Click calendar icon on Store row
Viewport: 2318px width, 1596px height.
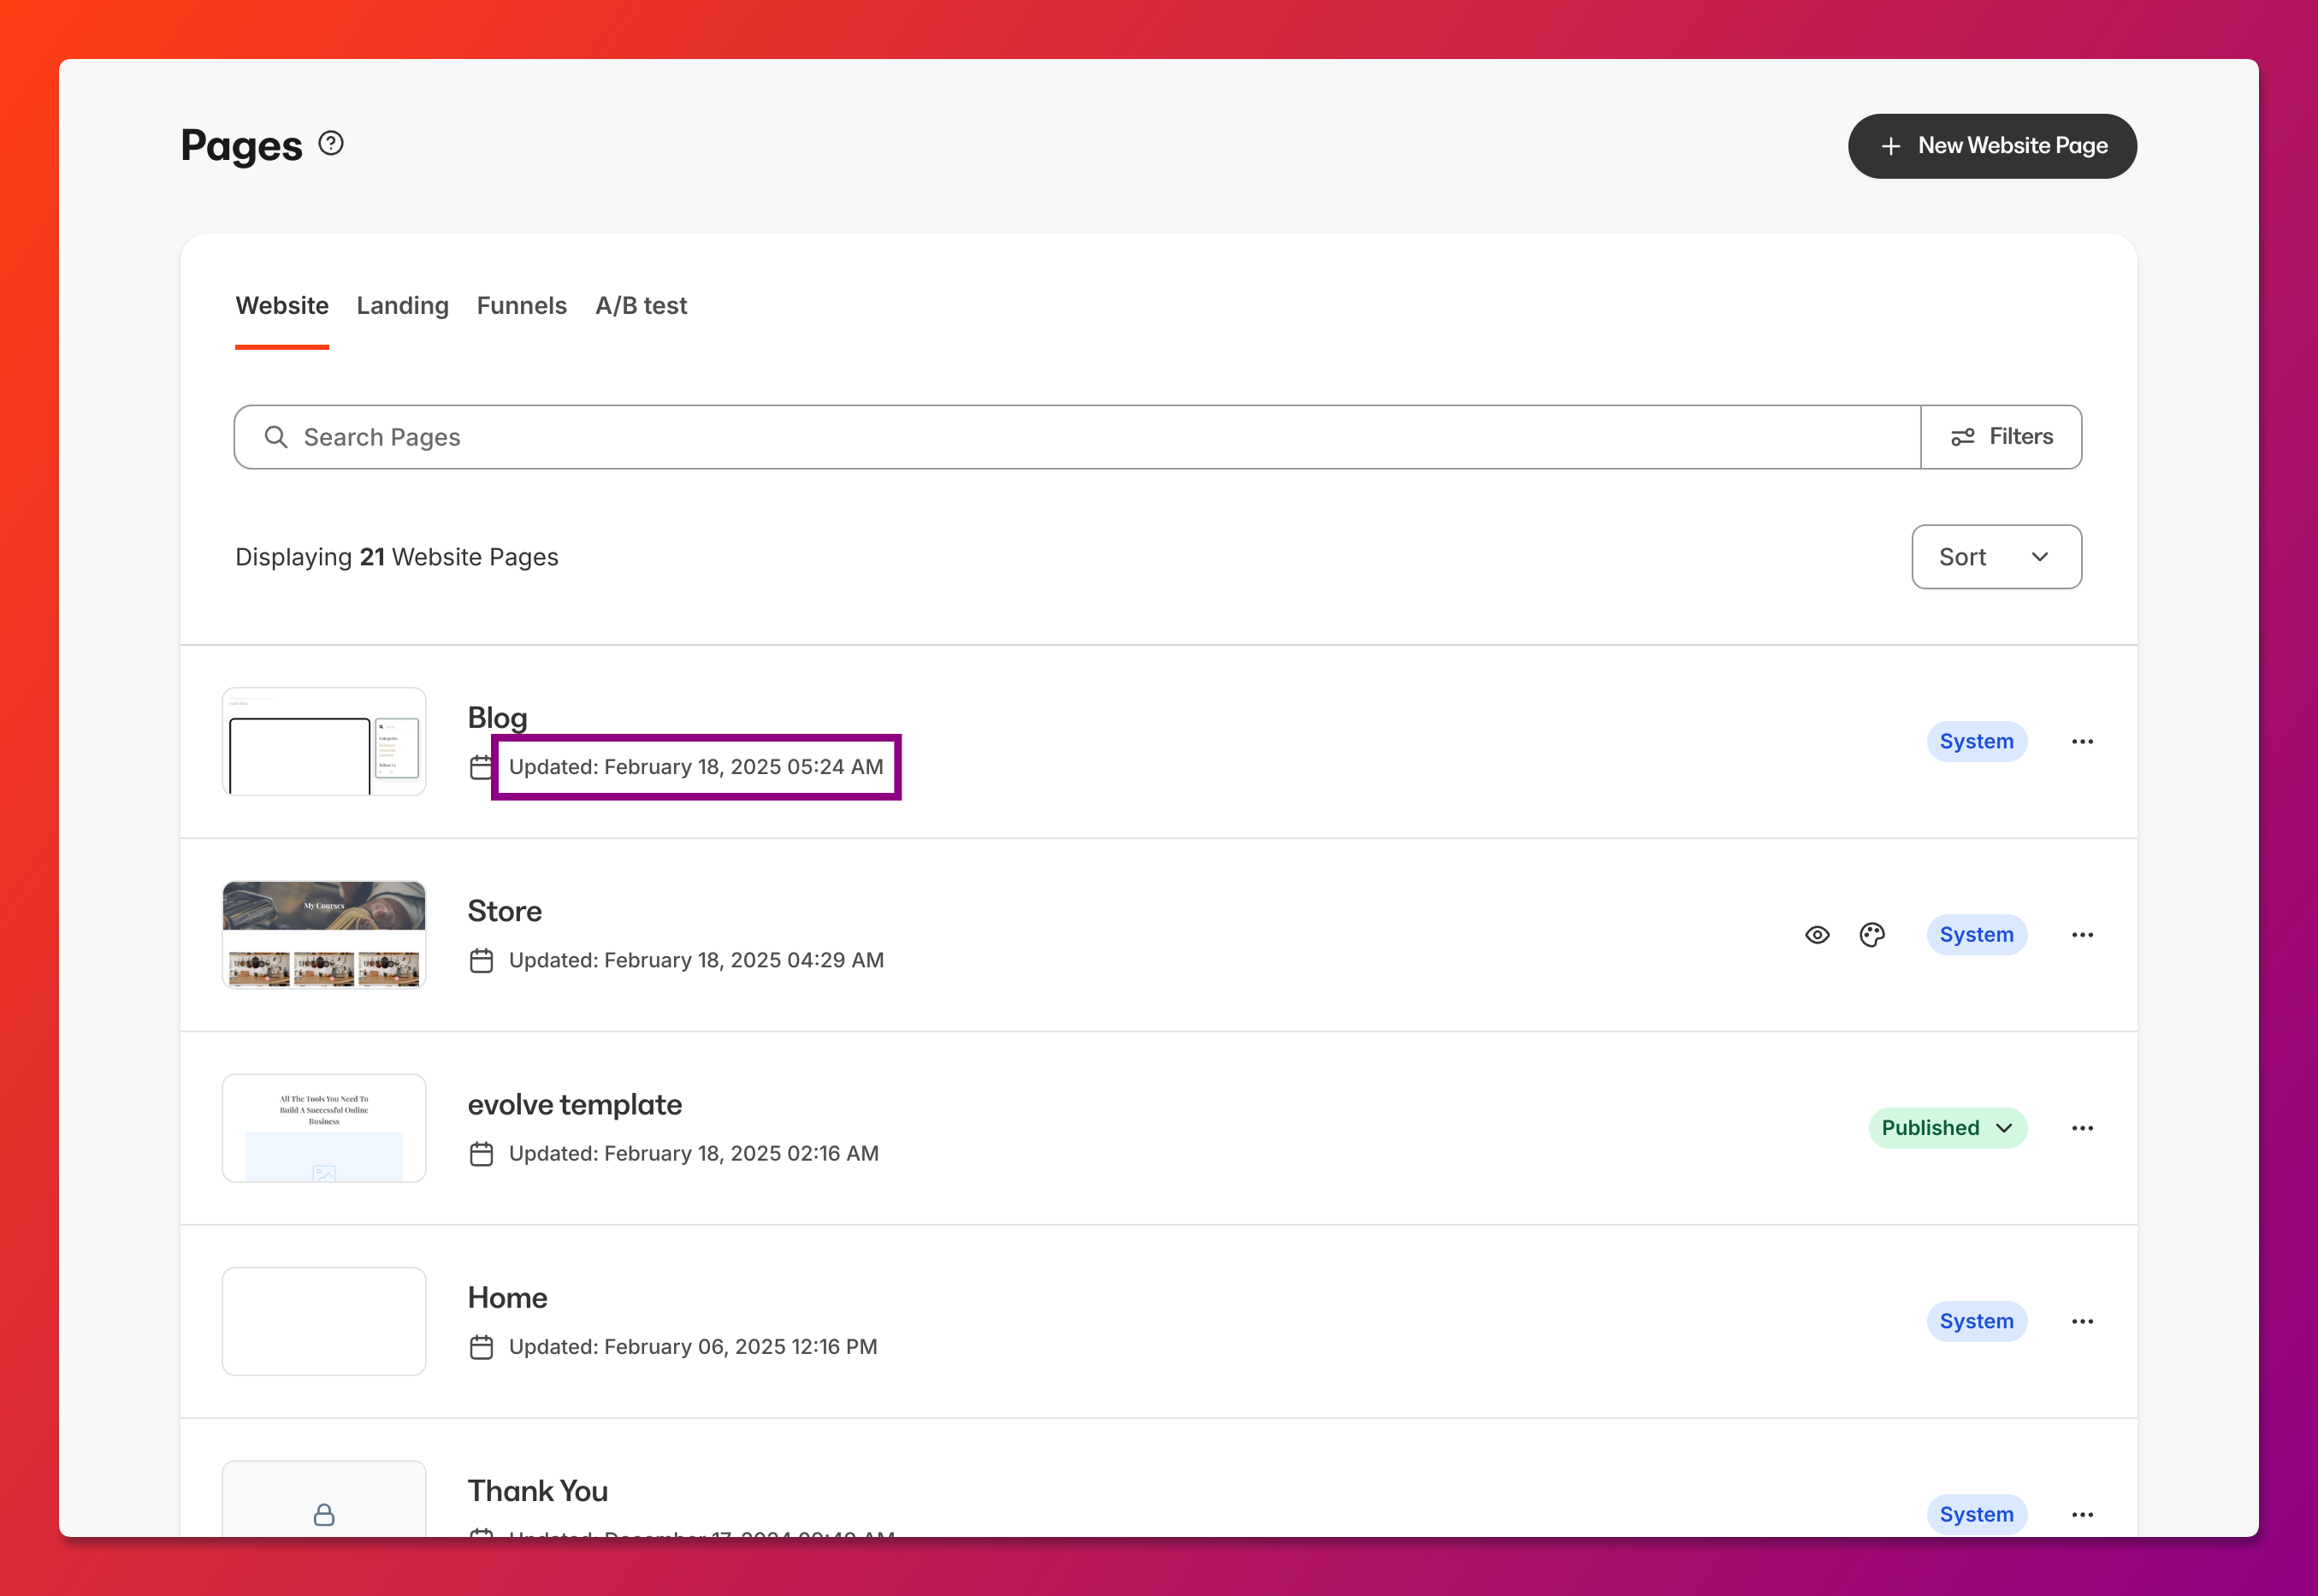click(482, 960)
